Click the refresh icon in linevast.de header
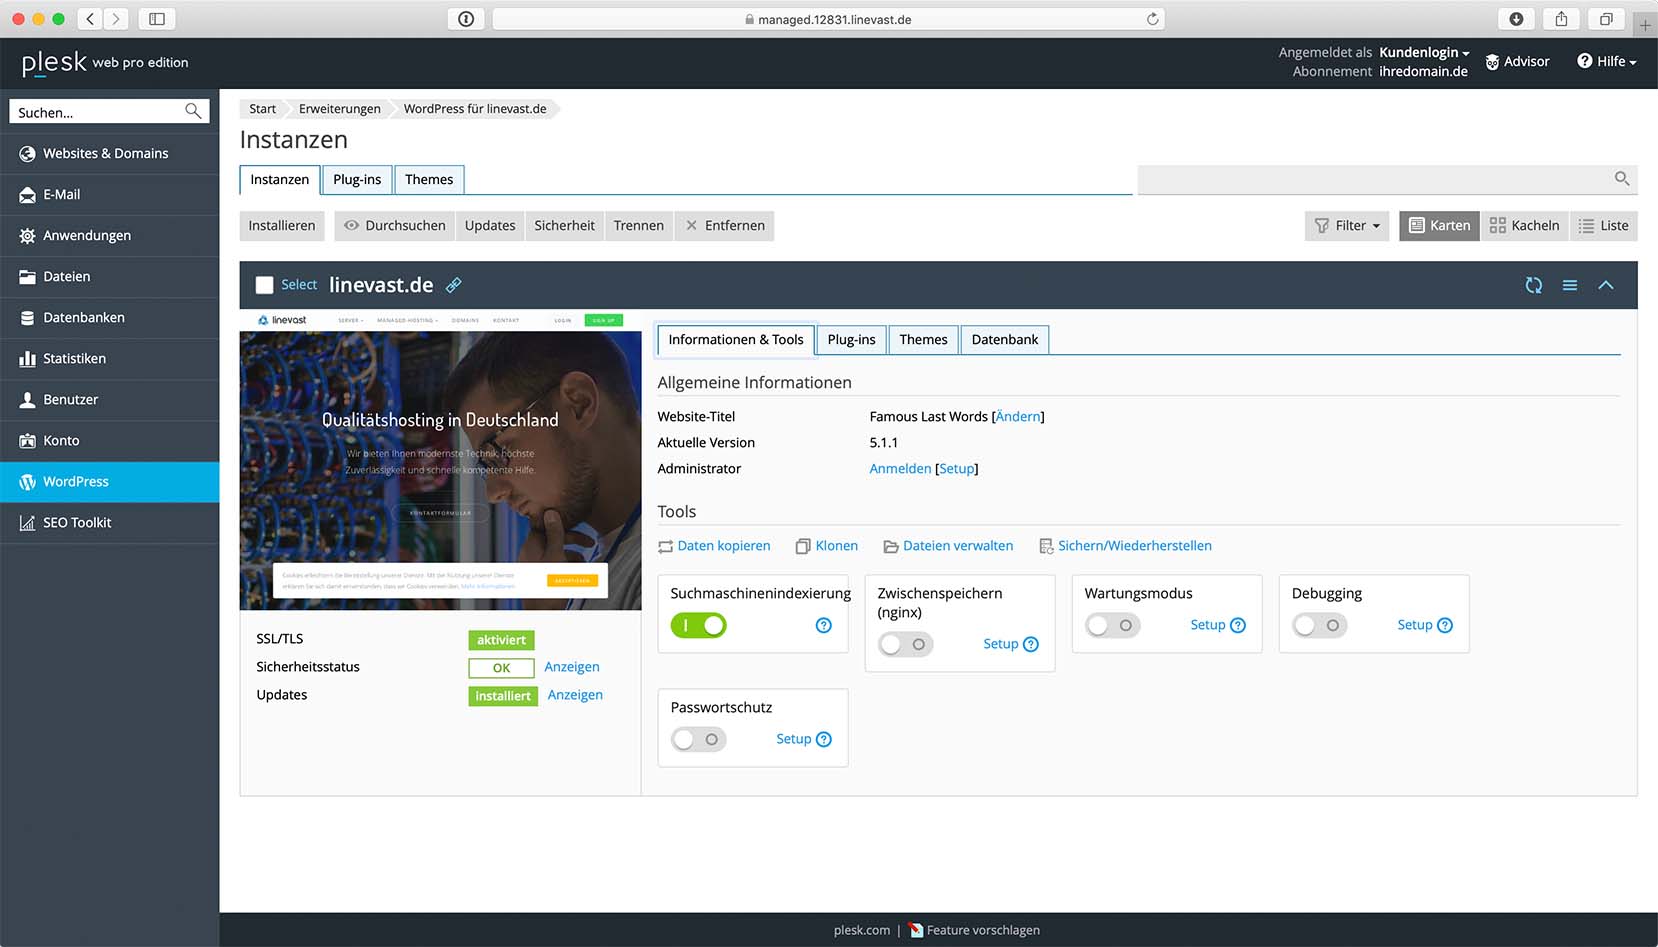1658x947 pixels. (1533, 285)
